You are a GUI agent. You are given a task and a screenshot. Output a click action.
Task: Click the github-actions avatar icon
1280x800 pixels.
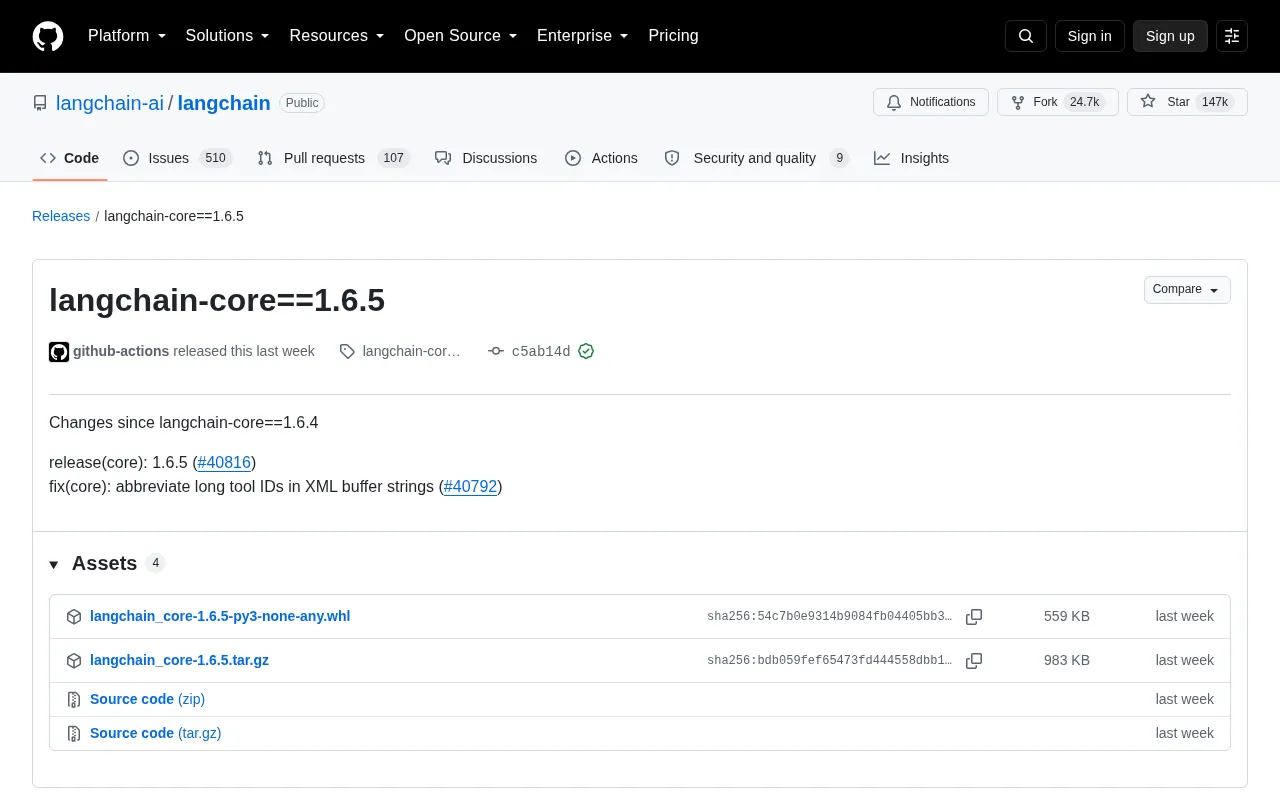59,352
